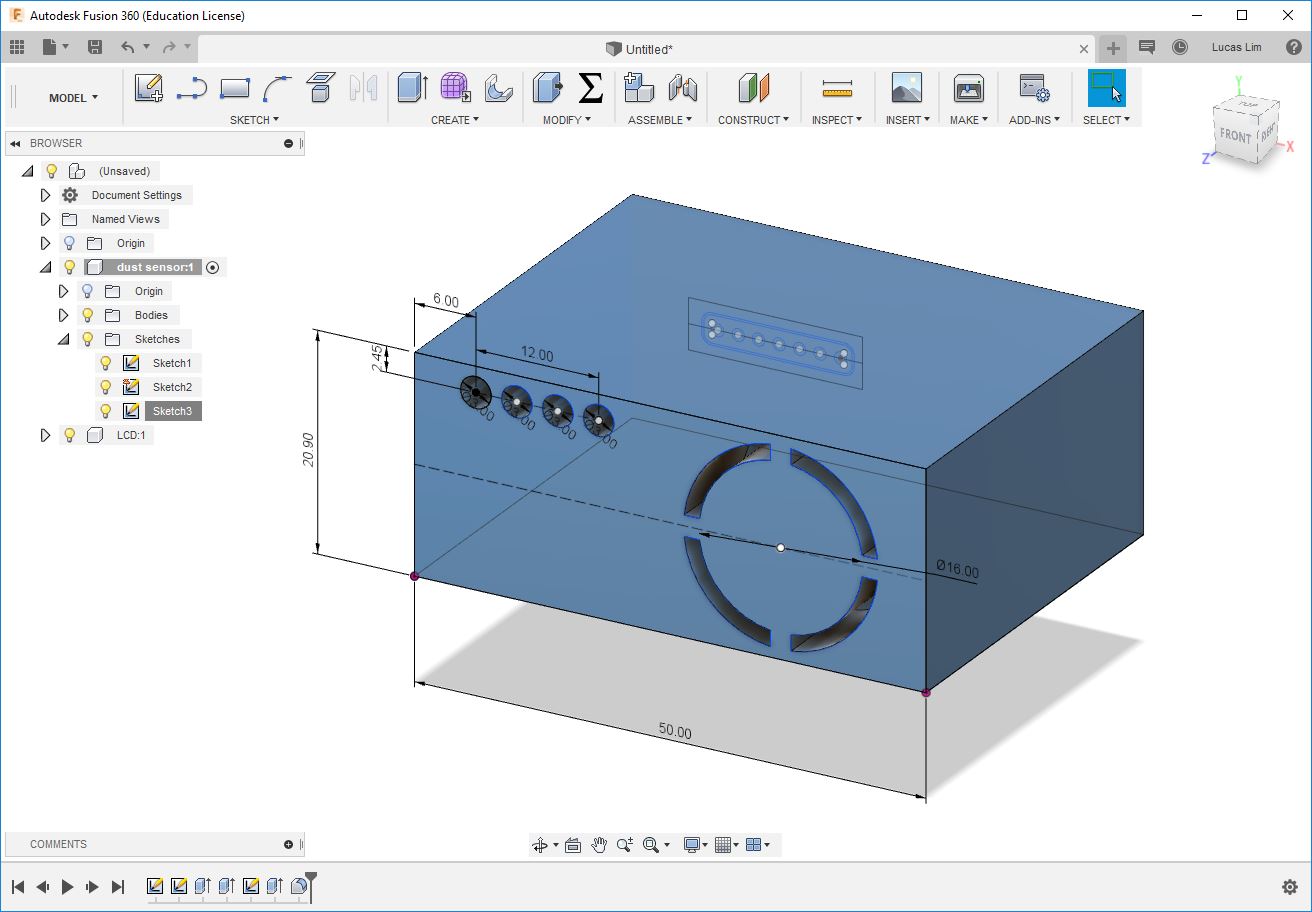Open the Measure tool under Inspect
Screen dimensions: 1312x912
[837, 89]
